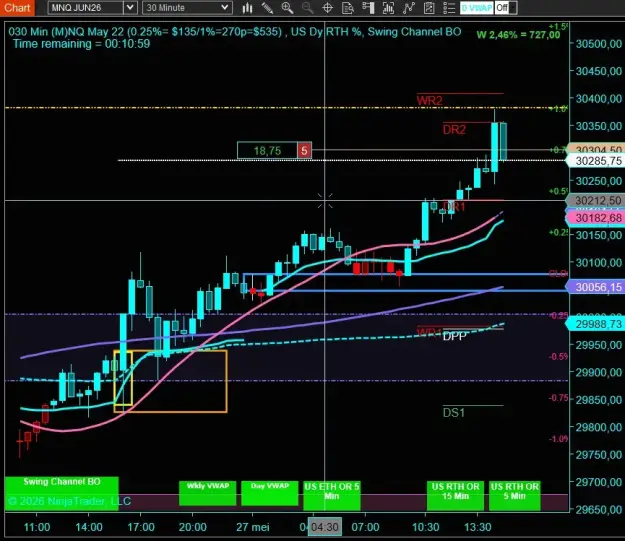625x541 pixels.
Task: Select the crosshair cursor tool
Action: [328, 8]
